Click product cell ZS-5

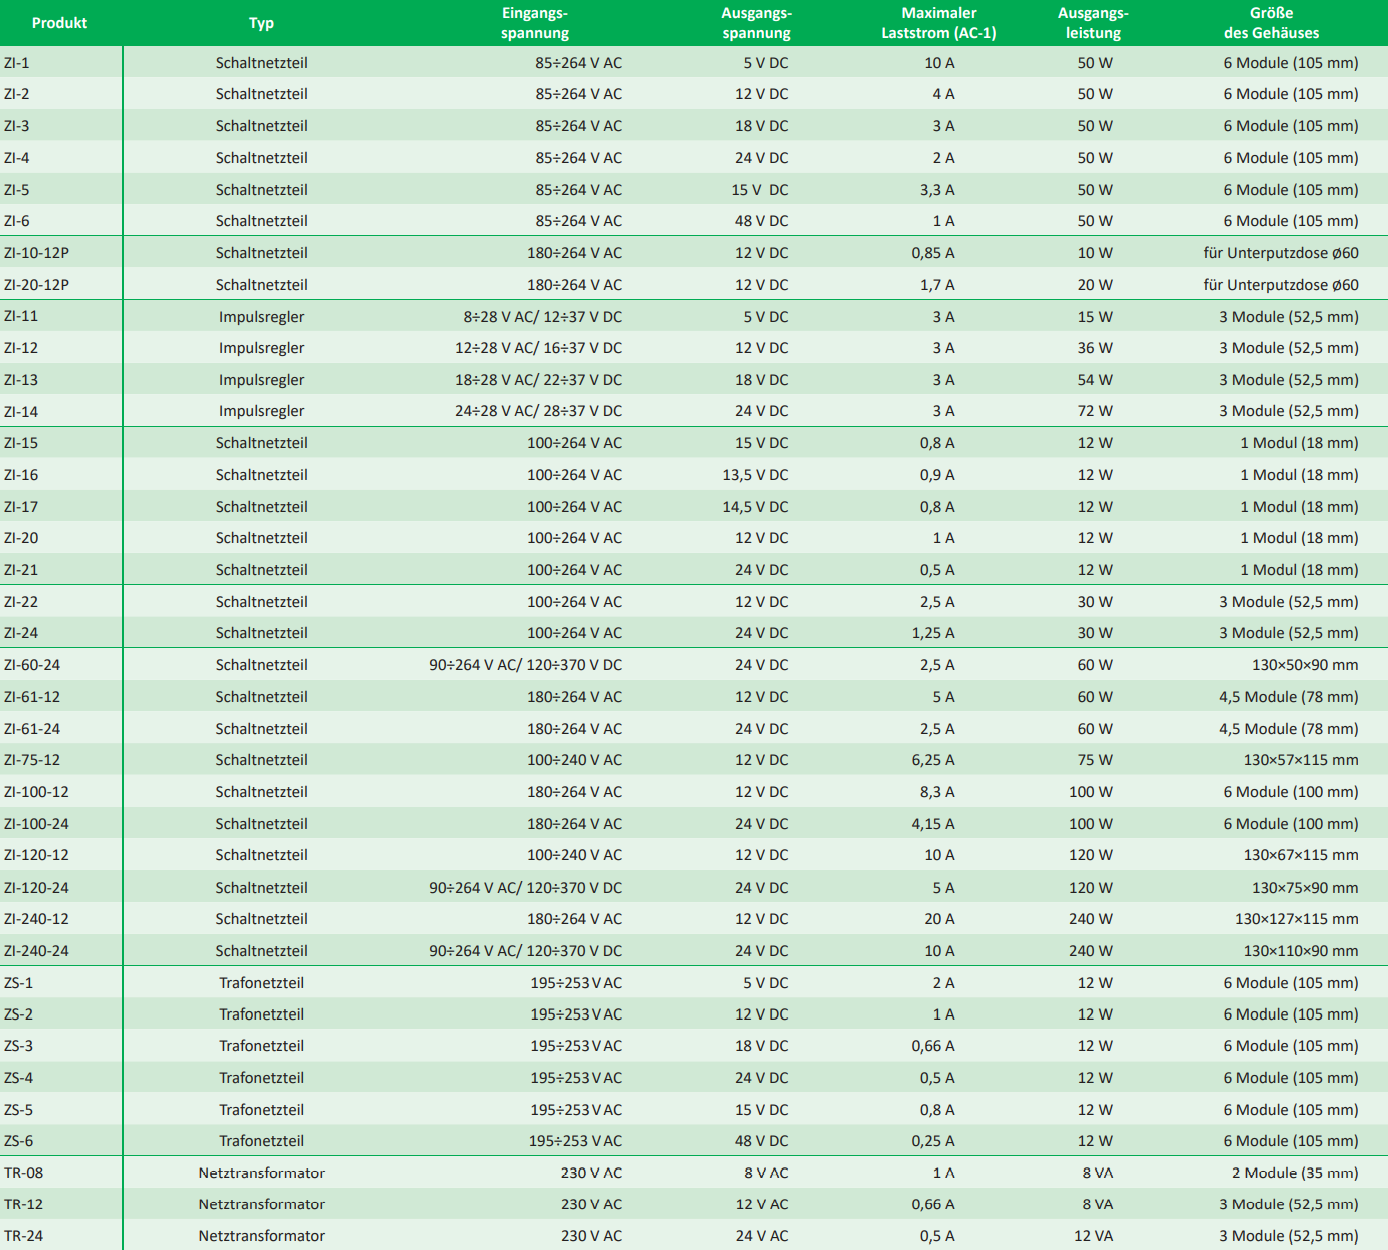18,1110
